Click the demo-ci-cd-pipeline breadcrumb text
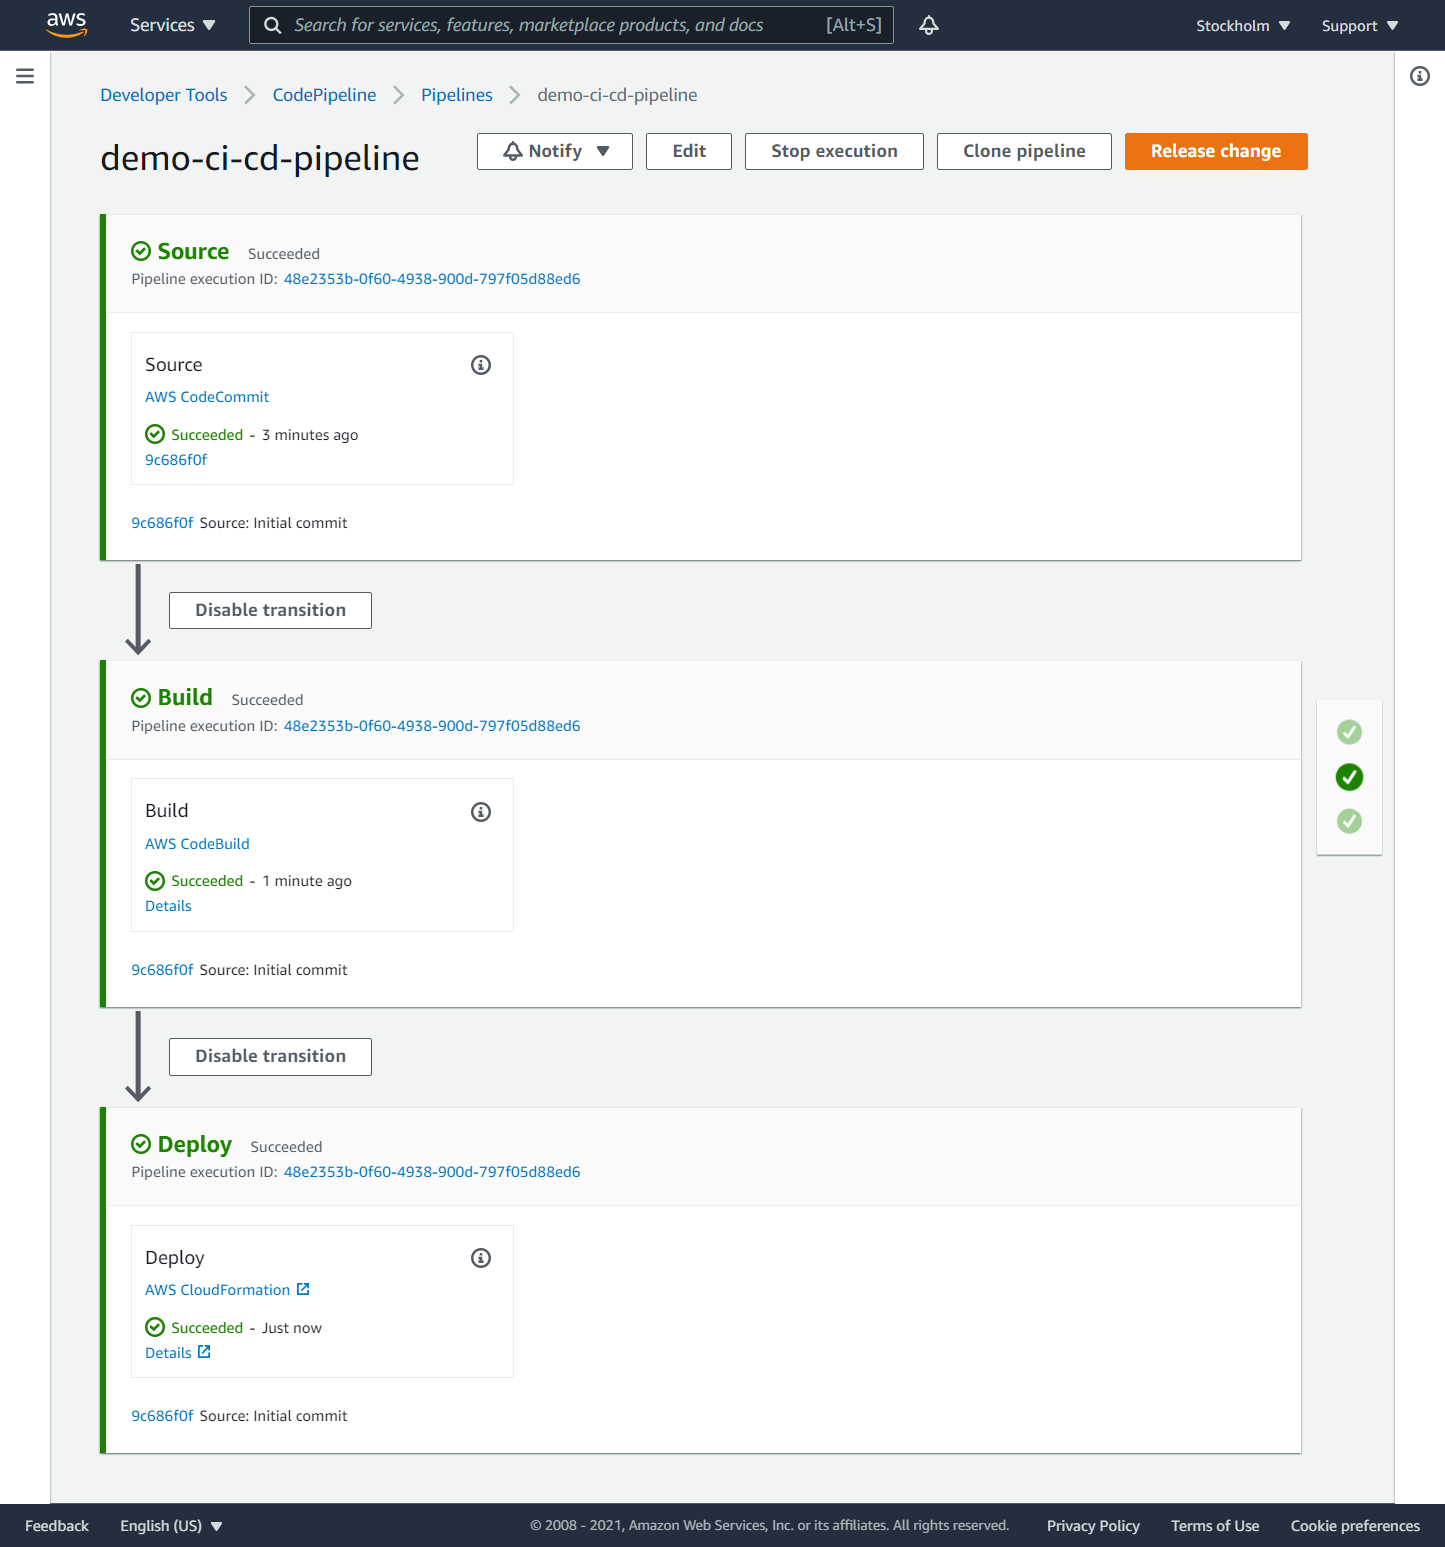The height and width of the screenshot is (1547, 1445). coord(617,95)
